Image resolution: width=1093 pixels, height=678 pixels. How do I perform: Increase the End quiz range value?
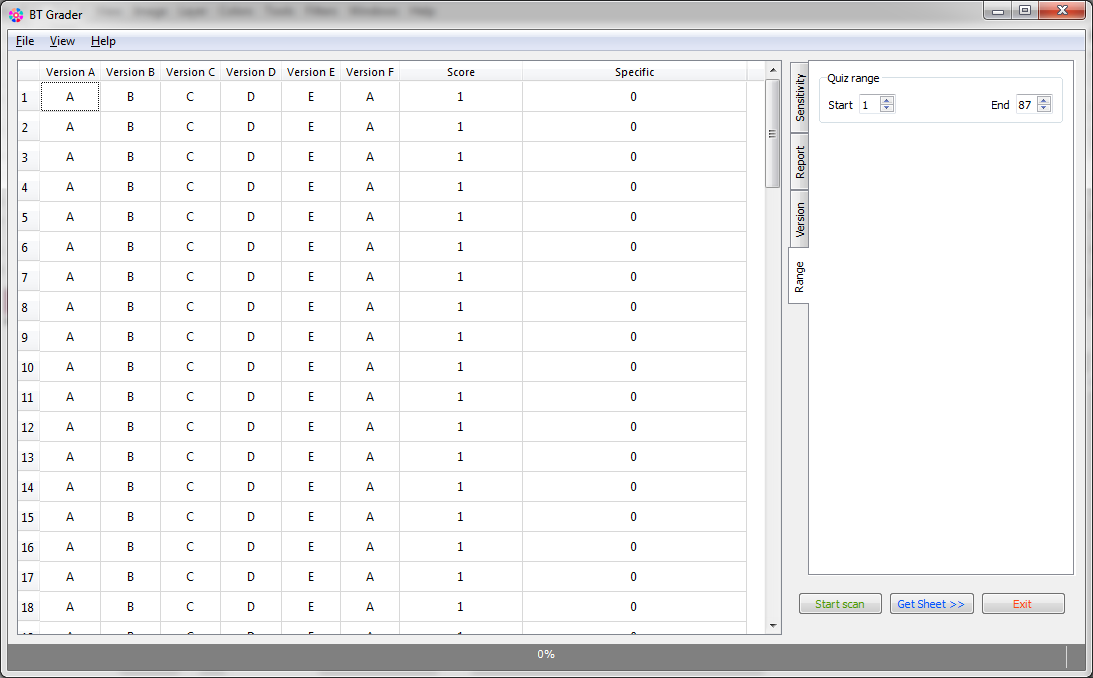(x=1044, y=101)
